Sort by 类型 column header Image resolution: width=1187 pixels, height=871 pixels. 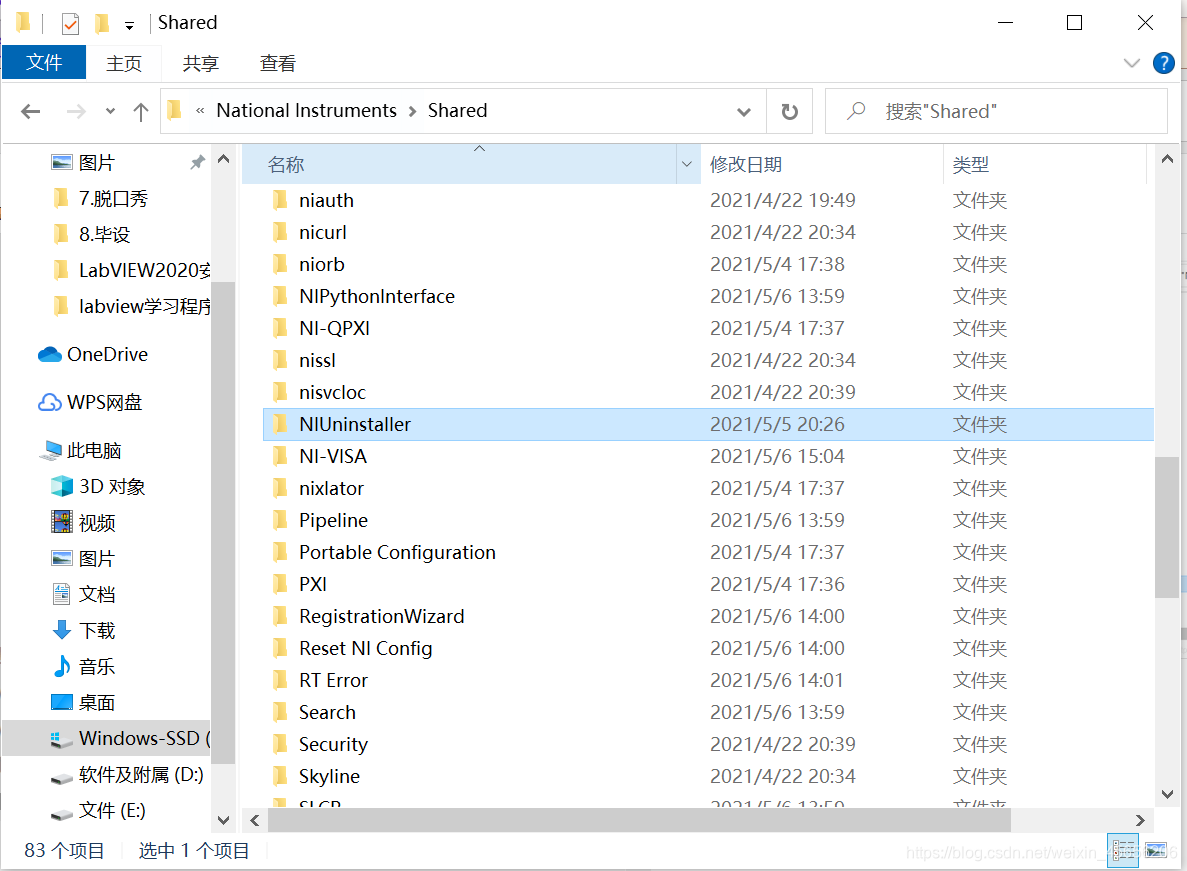click(1045, 163)
